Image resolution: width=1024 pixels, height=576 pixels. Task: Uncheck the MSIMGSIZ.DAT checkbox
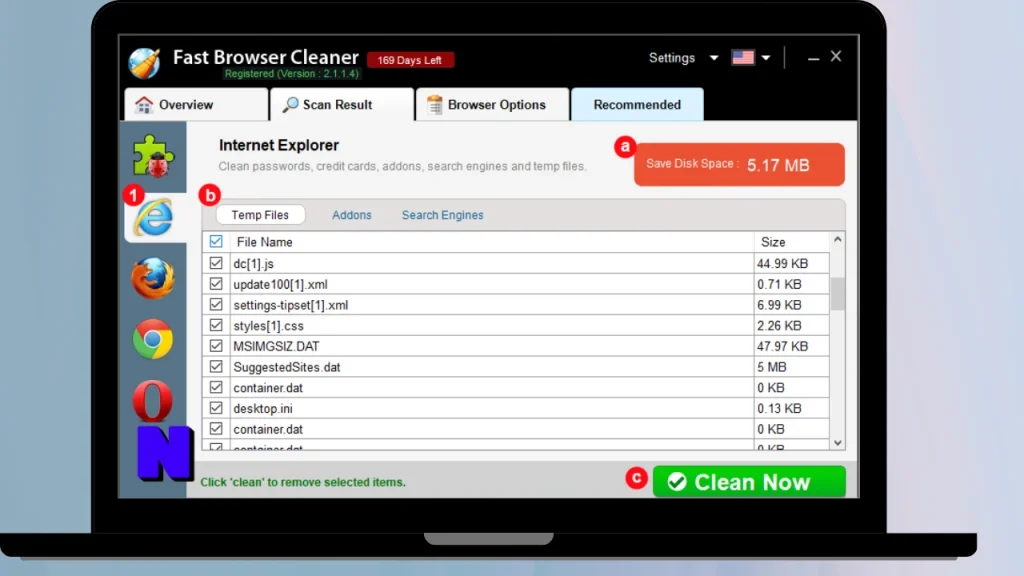(x=216, y=345)
